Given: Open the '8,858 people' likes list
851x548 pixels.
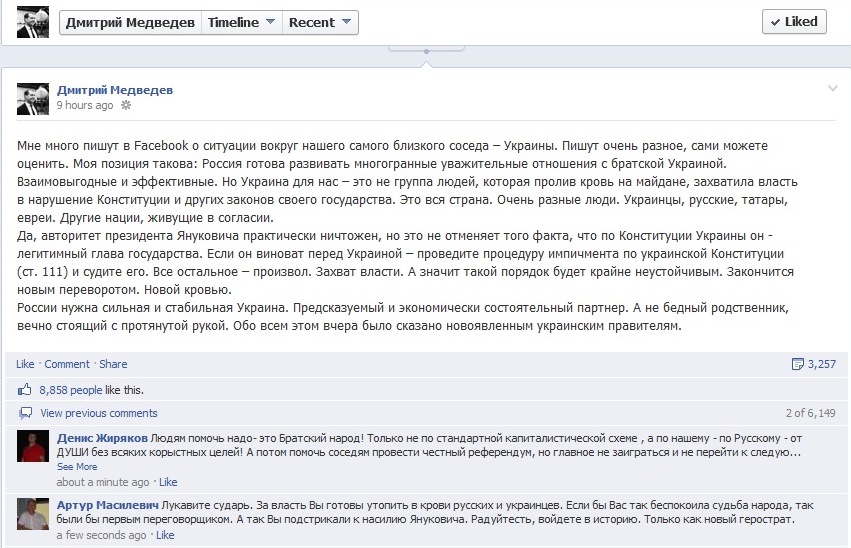Looking at the screenshot, I should (x=70, y=390).
